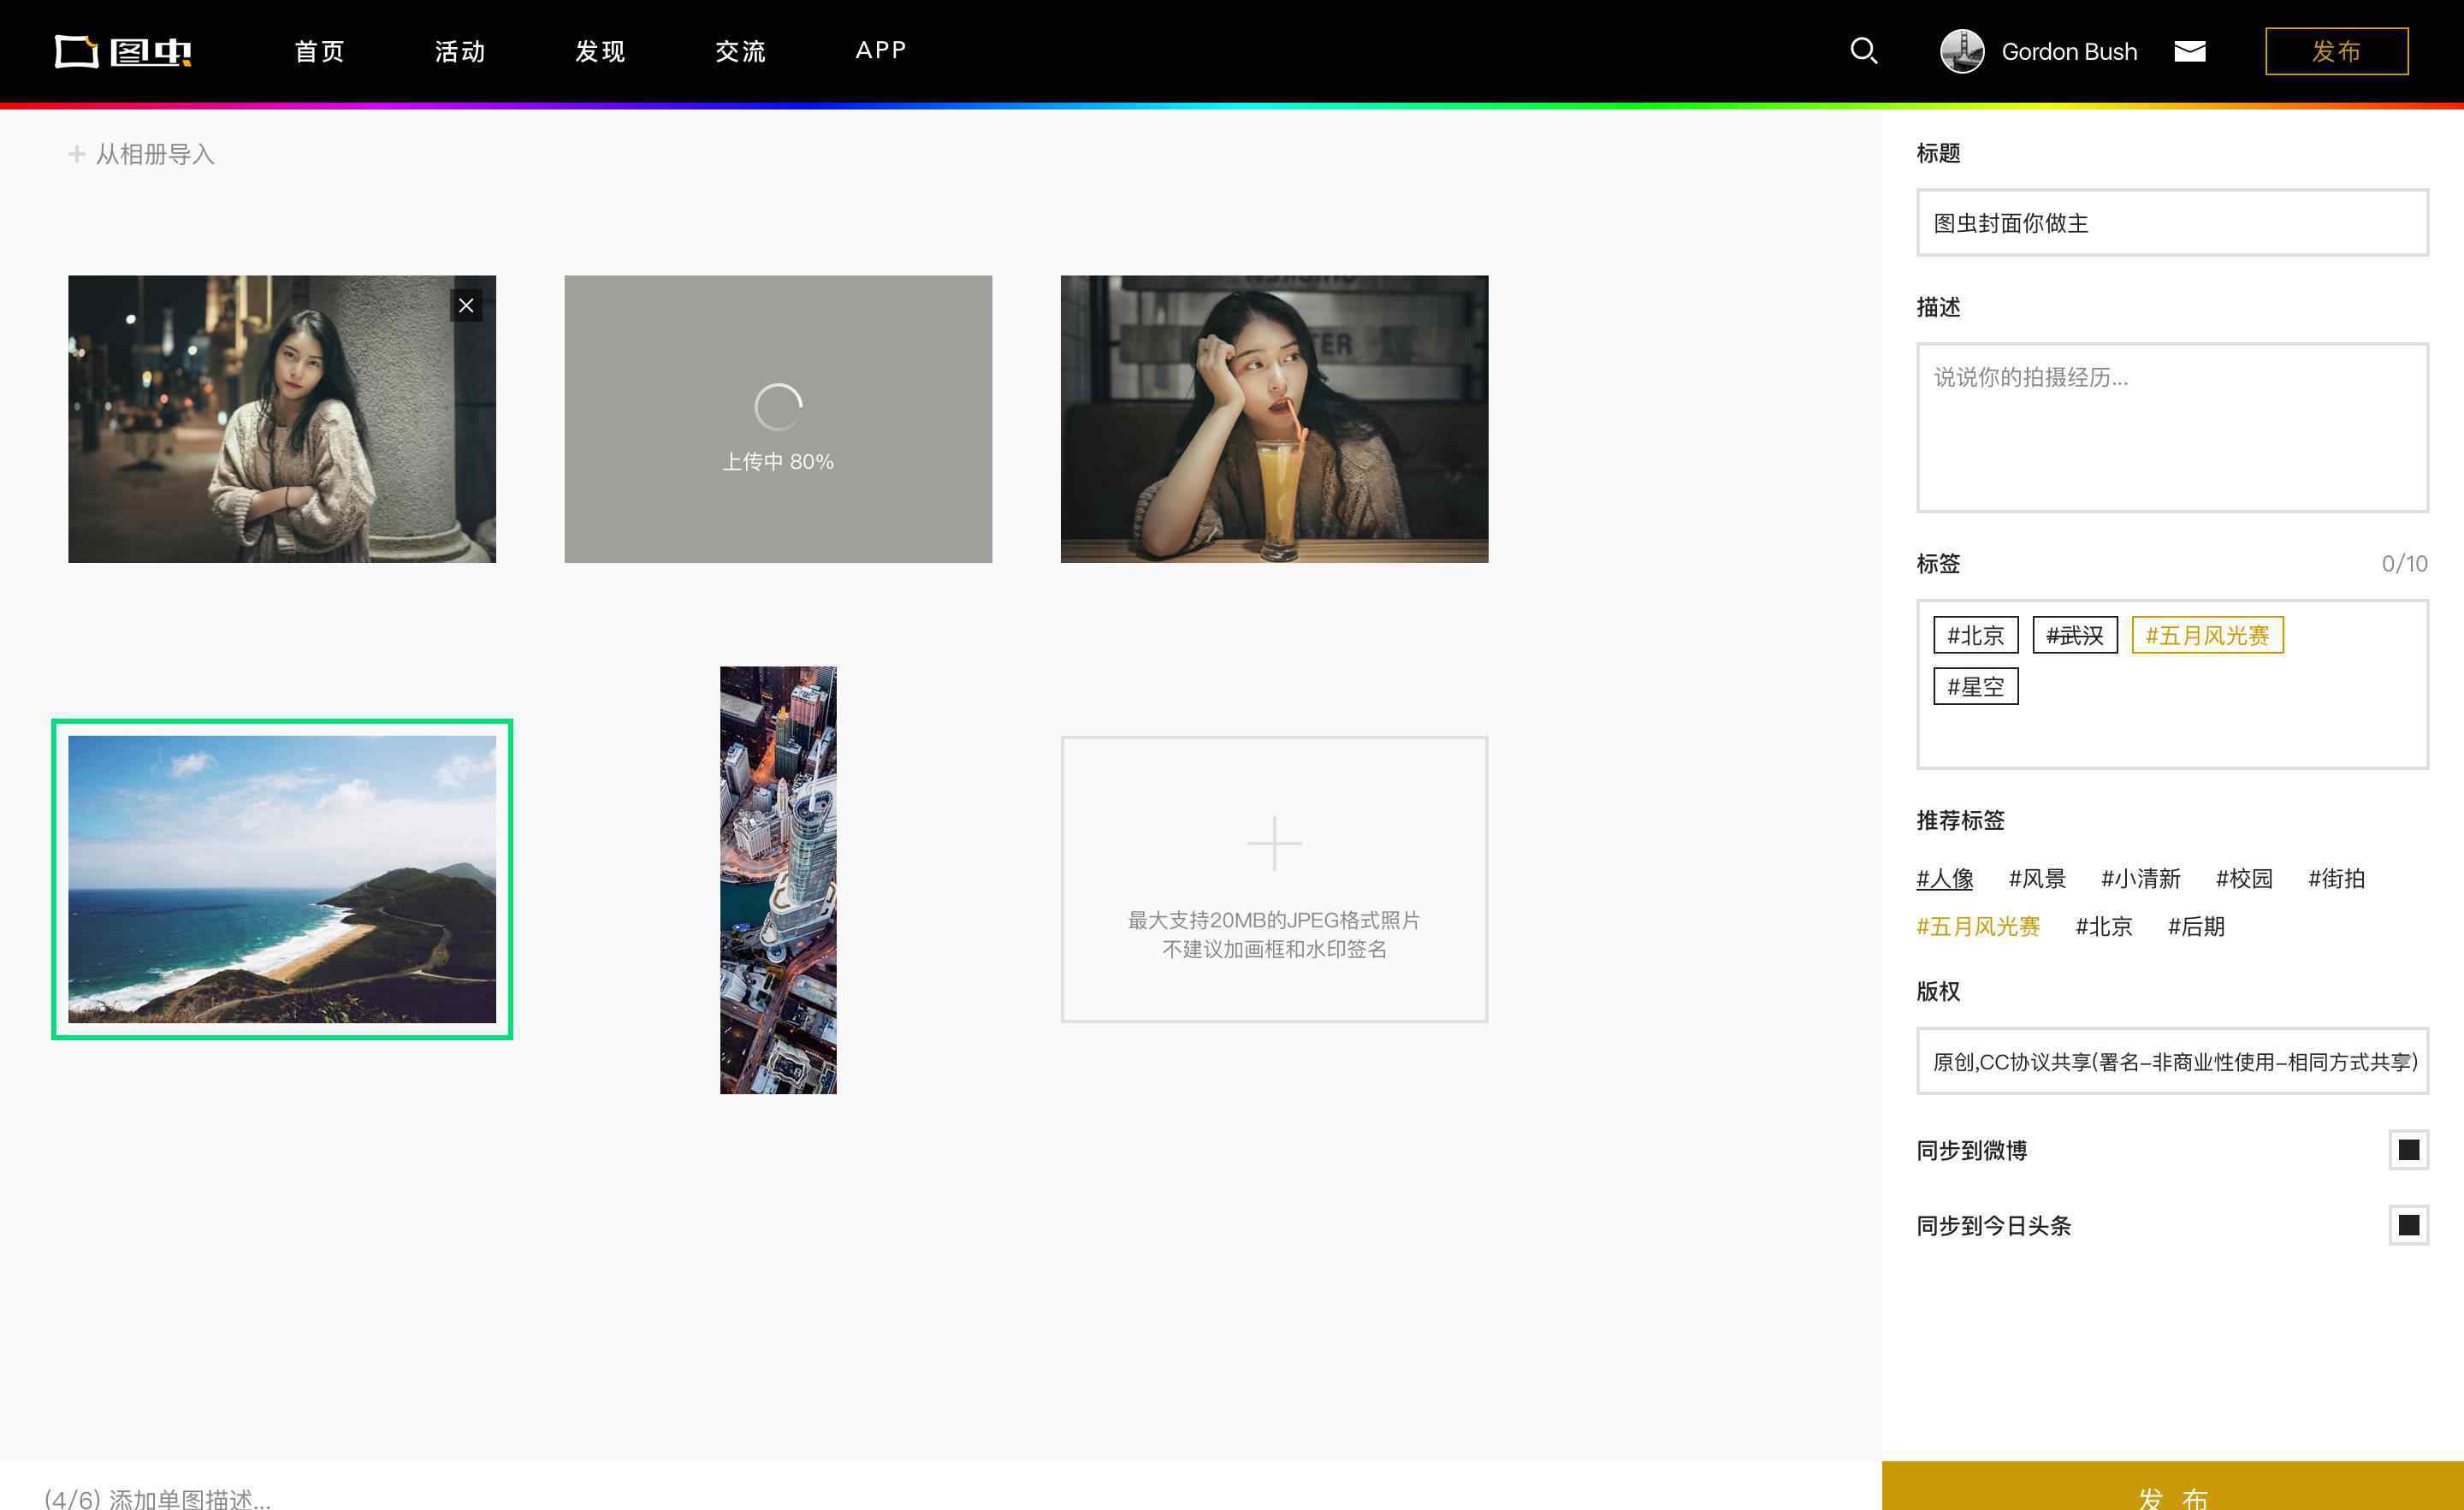
Task: Select #武汉 tag in tag box
Action: click(x=2075, y=635)
